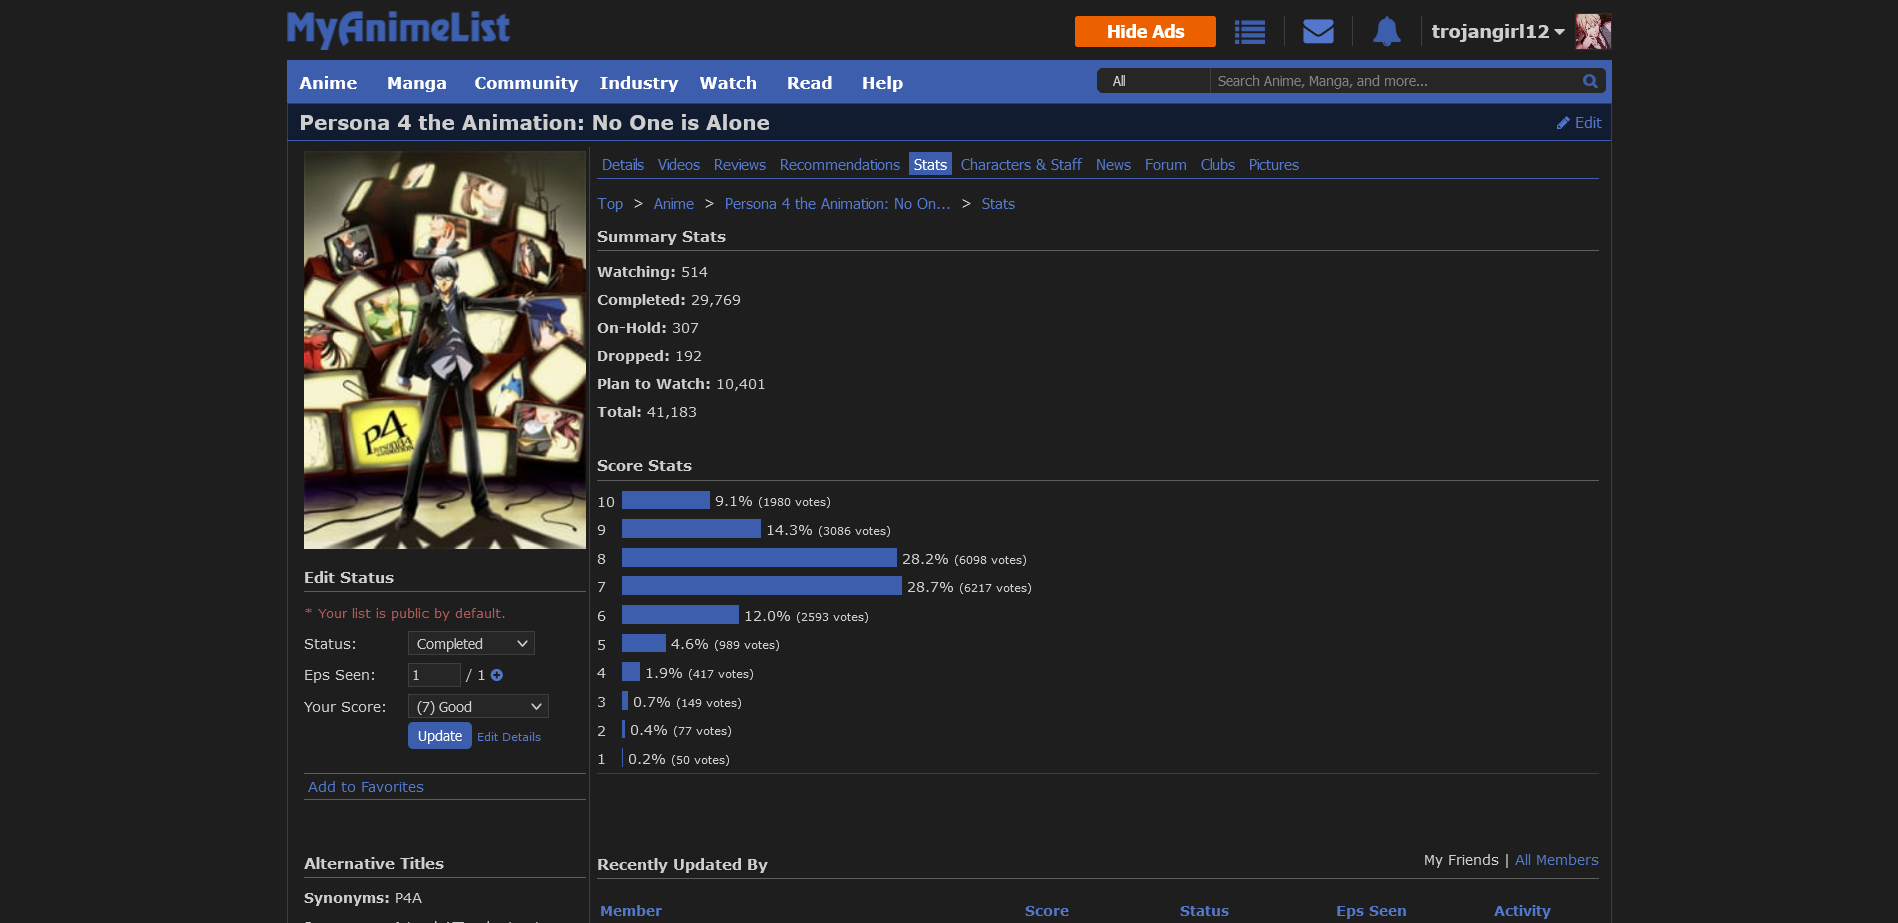Open the Your Score dropdown showing (7) Good
Image resolution: width=1898 pixels, height=923 pixels.
tap(478, 707)
